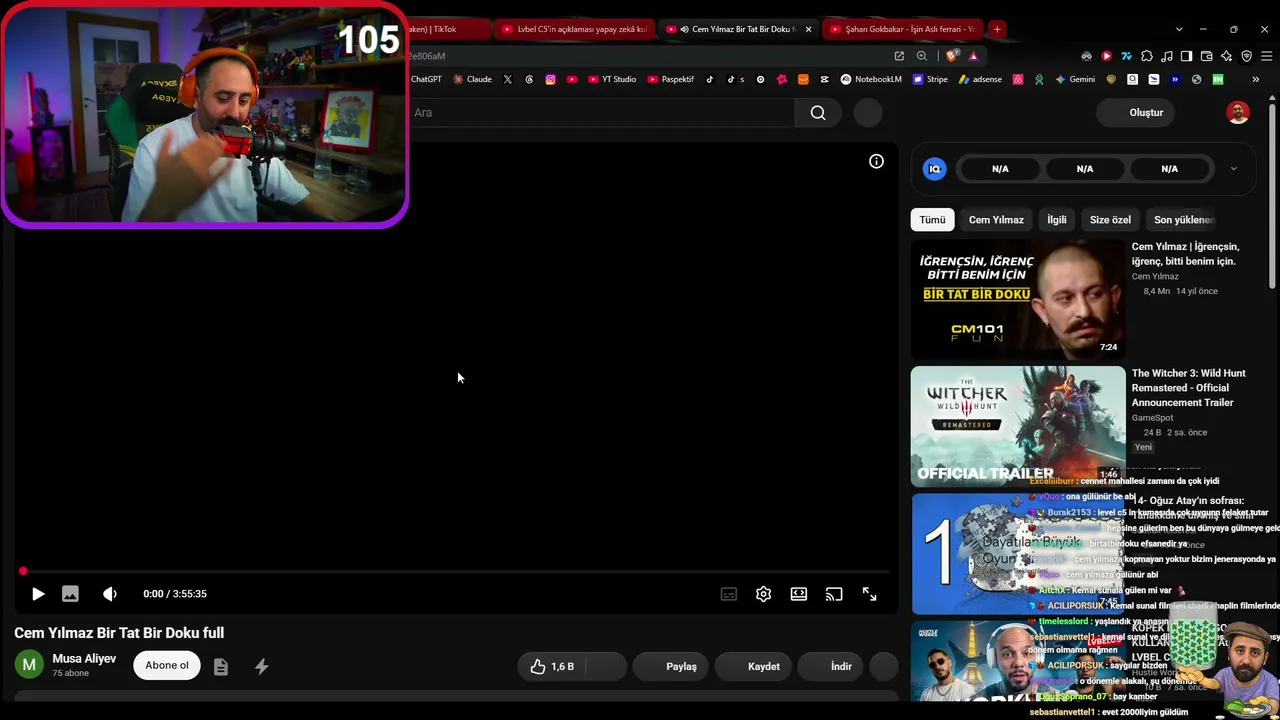Open the browser extensions puzzle icon
1280x720 pixels.
pos(1147,56)
